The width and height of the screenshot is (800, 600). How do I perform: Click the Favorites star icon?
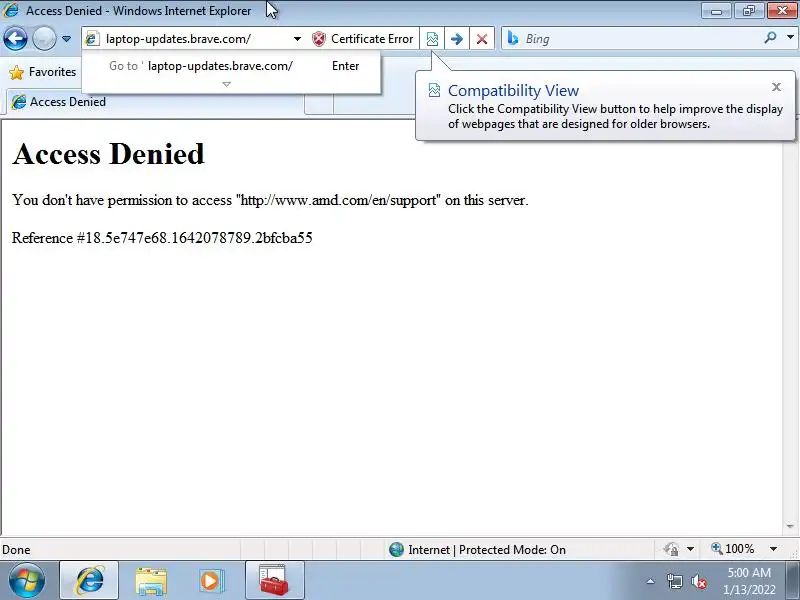pyautogui.click(x=16, y=72)
